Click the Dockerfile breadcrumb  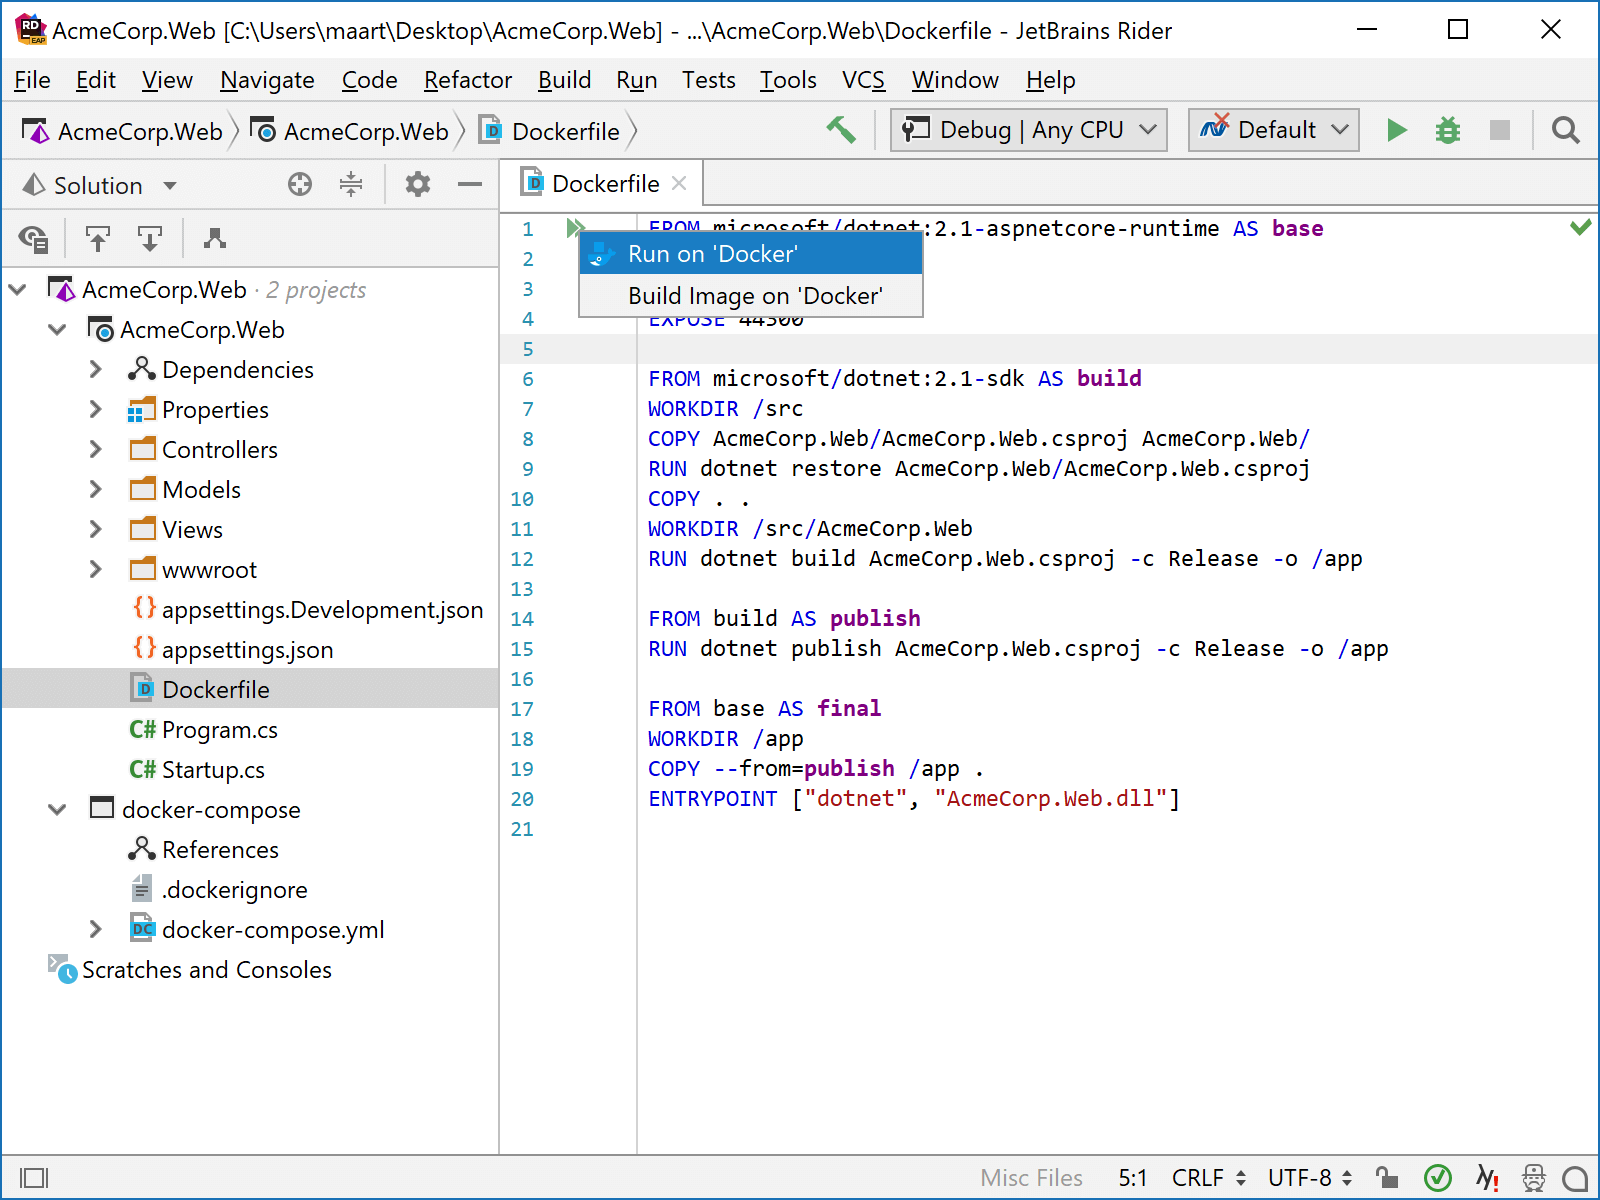click(550, 131)
